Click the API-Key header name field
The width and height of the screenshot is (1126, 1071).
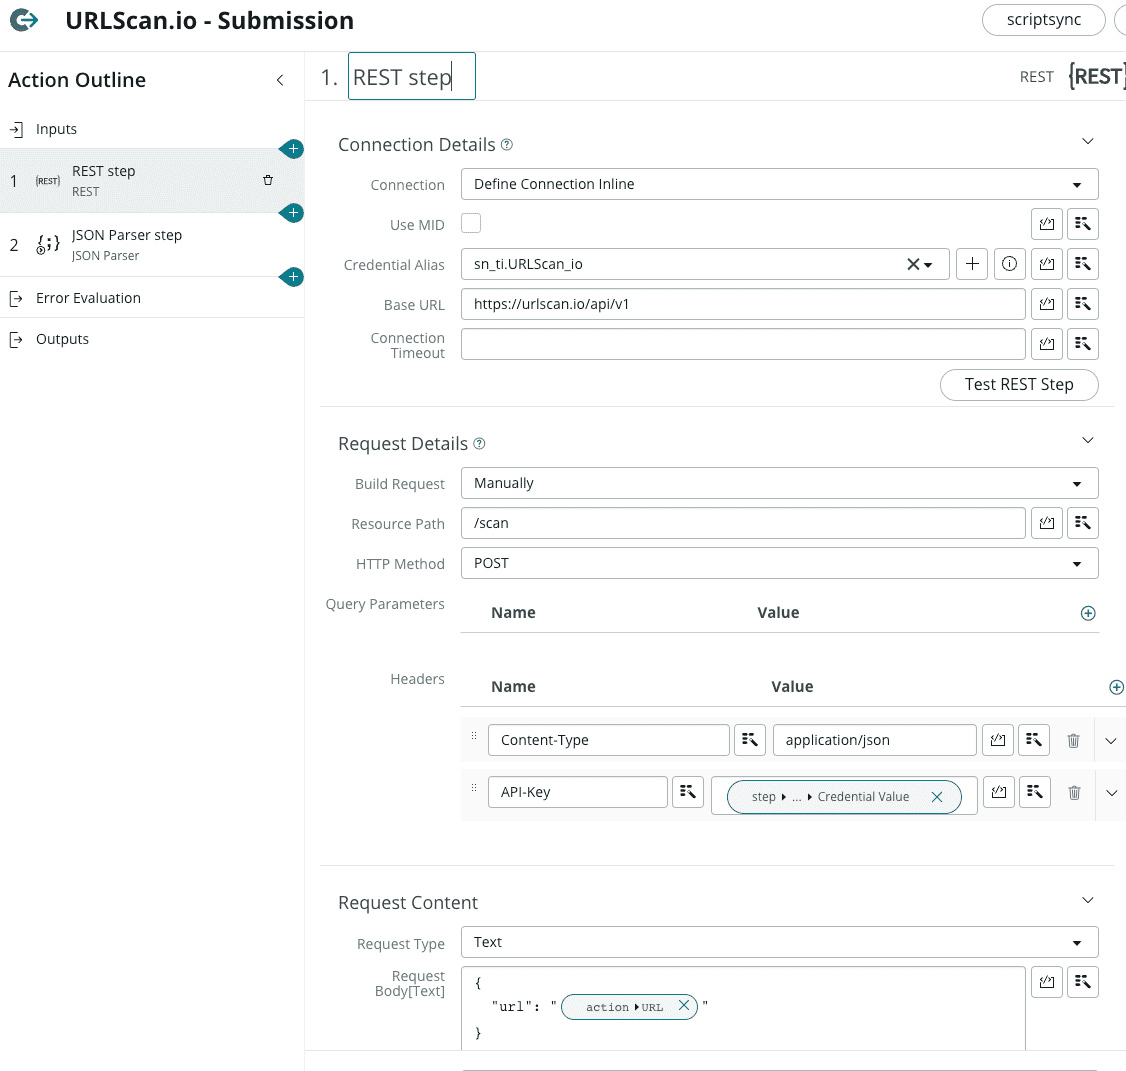click(x=578, y=792)
